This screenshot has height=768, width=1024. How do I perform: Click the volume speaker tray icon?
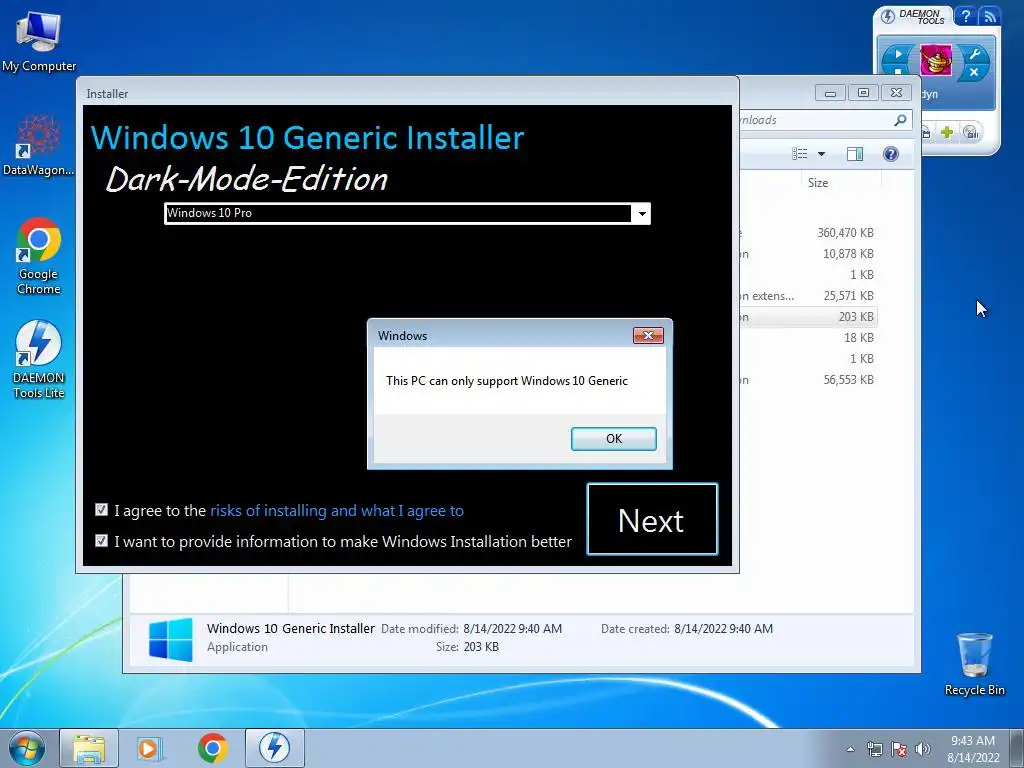pyautogui.click(x=923, y=749)
